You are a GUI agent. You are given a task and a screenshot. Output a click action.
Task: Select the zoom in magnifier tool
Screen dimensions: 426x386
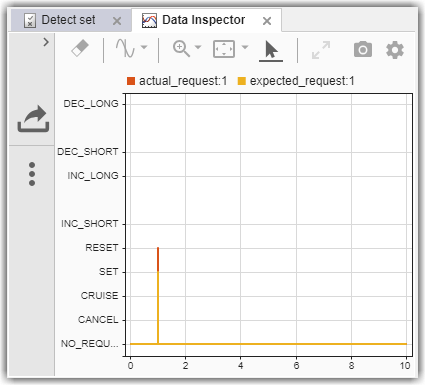pos(181,49)
